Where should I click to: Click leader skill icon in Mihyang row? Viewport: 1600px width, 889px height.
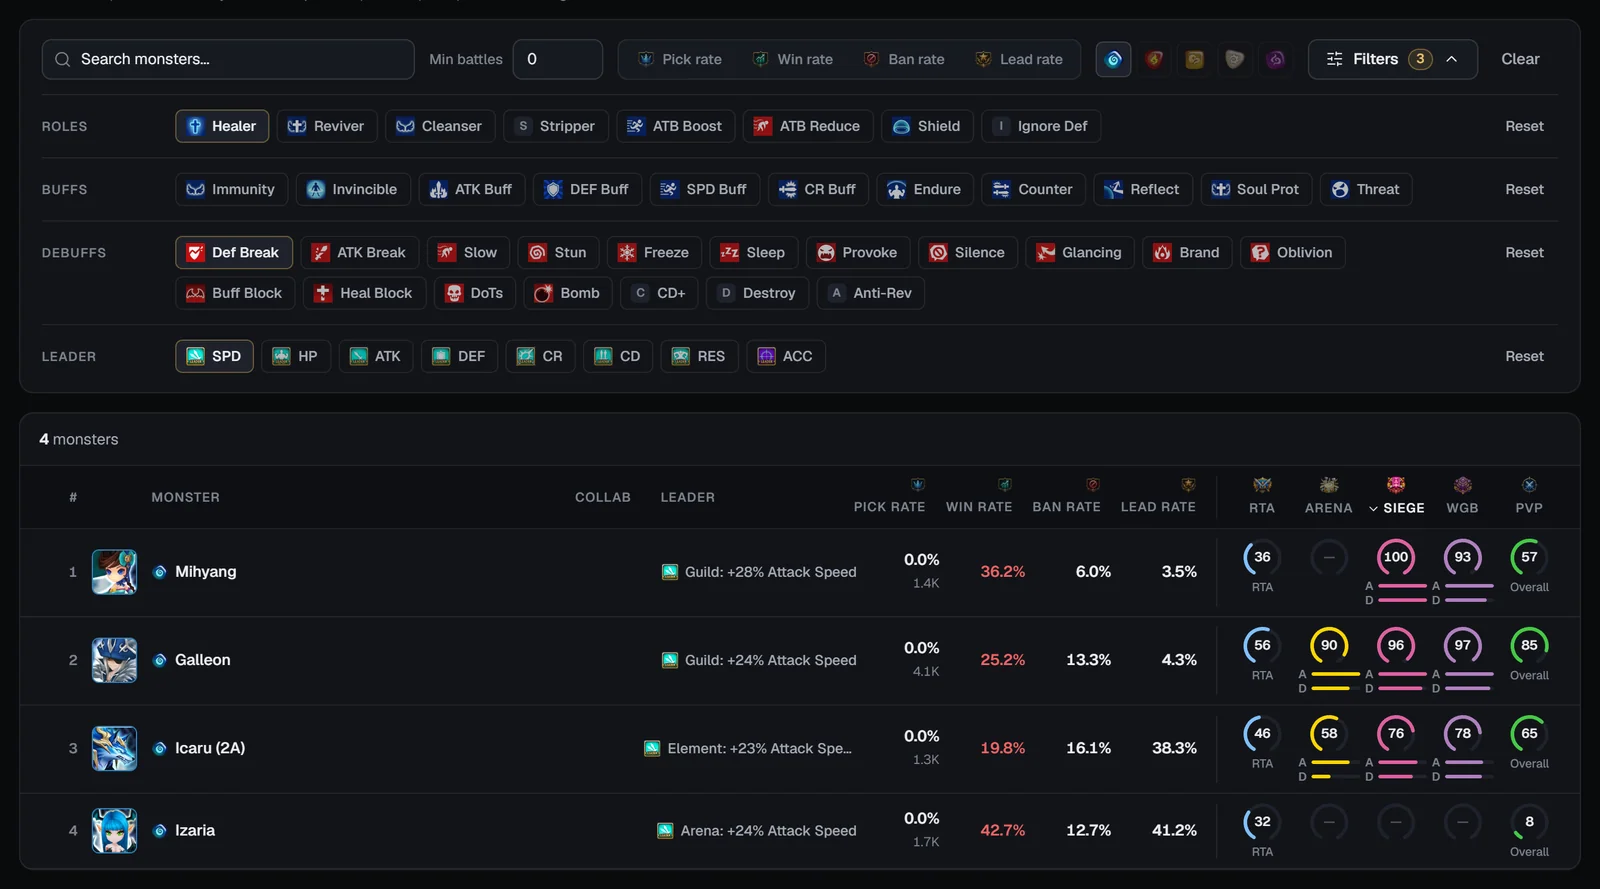[670, 572]
